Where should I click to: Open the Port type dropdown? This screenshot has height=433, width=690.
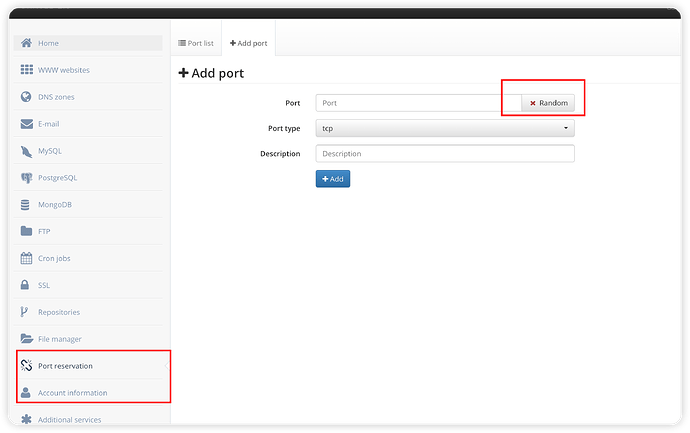[445, 128]
